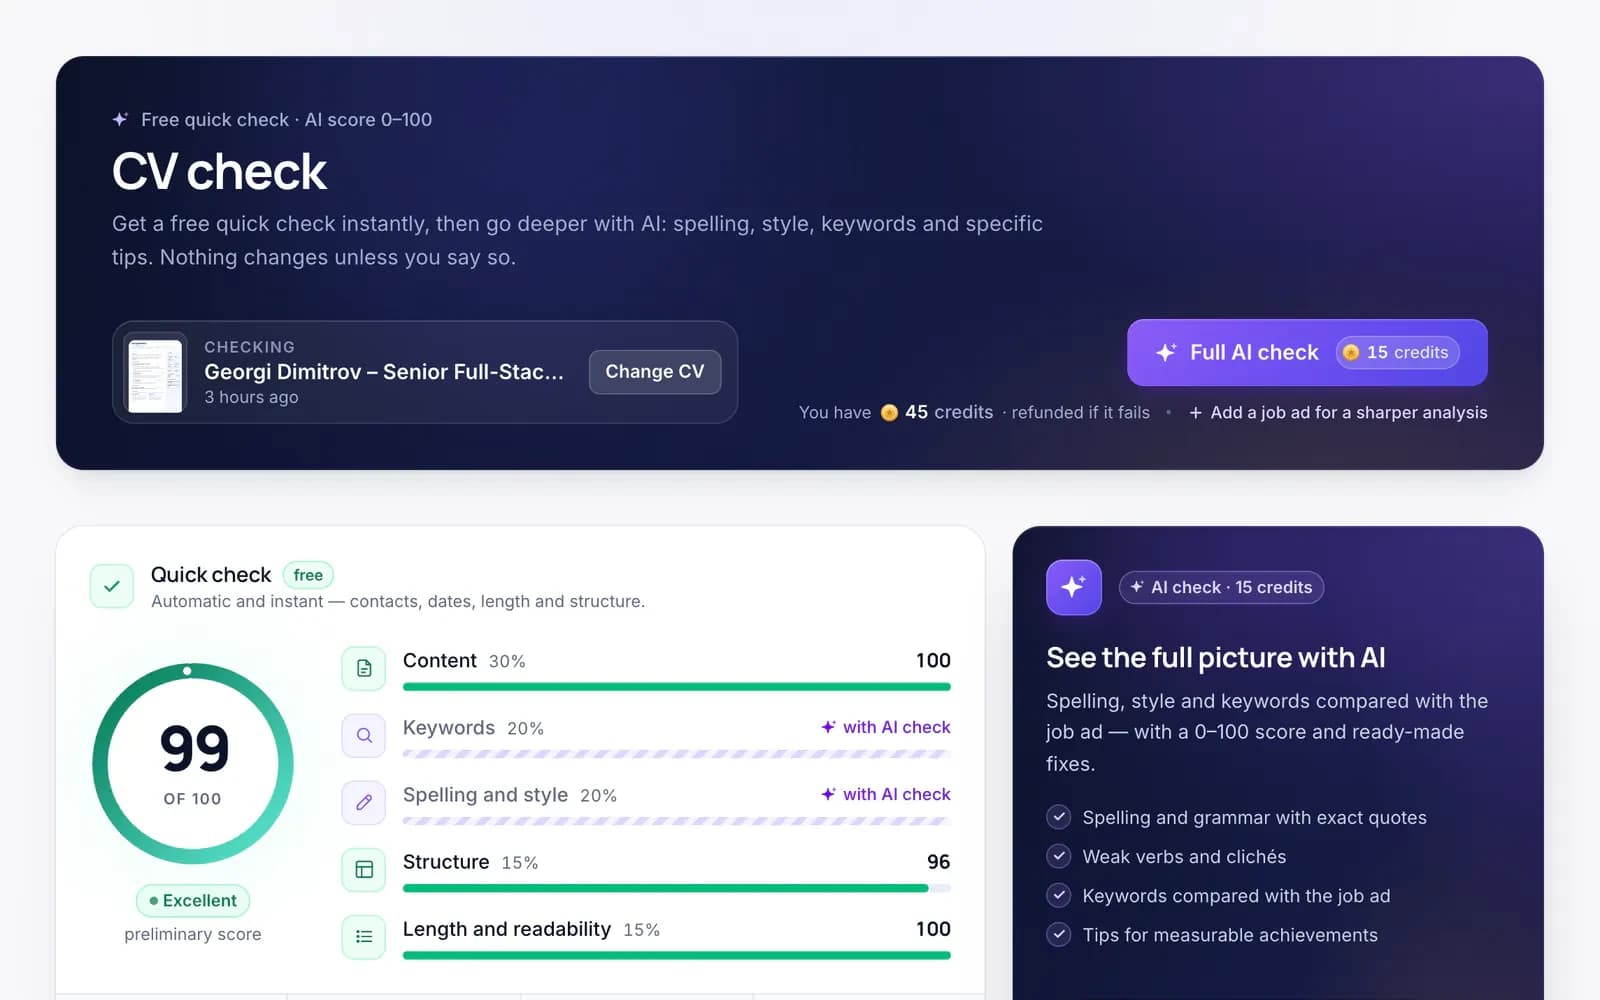The image size is (1600, 1000).
Task: Click the 99 of 100 score ring
Action: click(x=193, y=764)
